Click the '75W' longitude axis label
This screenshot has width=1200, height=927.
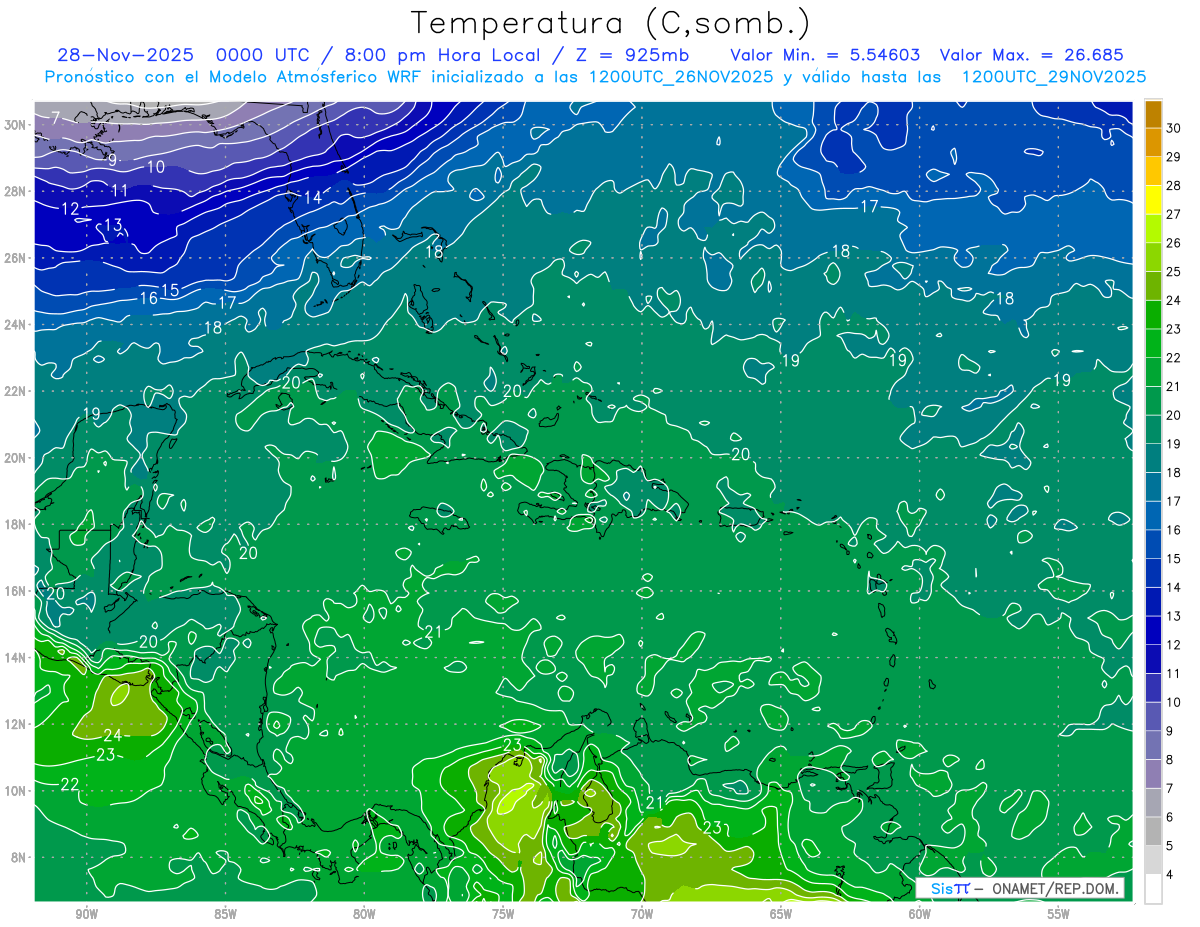point(503,914)
